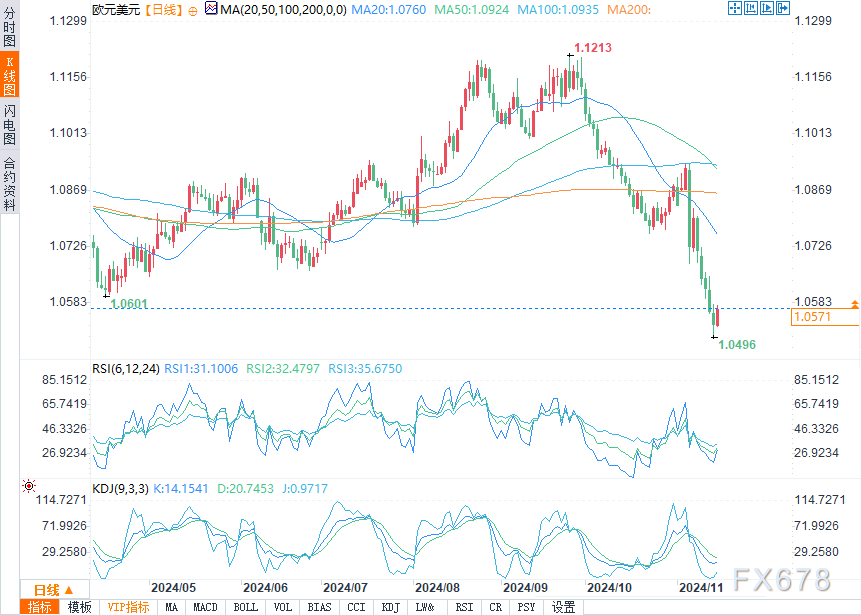The image size is (861, 615).
Task: Open the 日线 period dropdown
Action: point(54,590)
